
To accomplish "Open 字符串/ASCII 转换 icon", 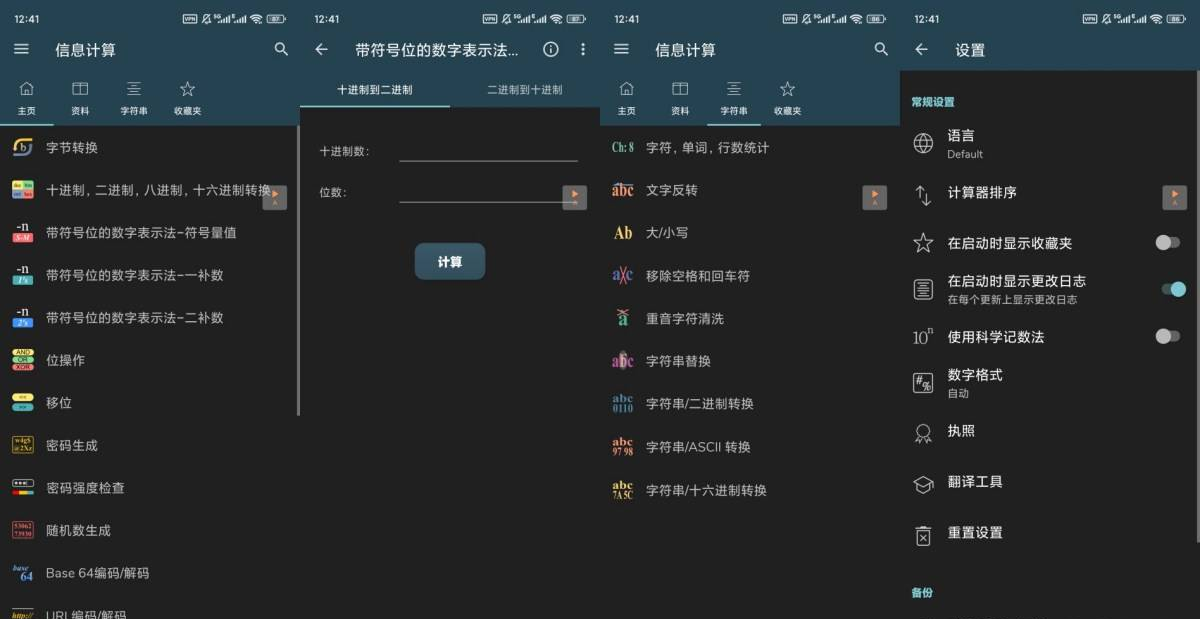I will click(x=623, y=447).
